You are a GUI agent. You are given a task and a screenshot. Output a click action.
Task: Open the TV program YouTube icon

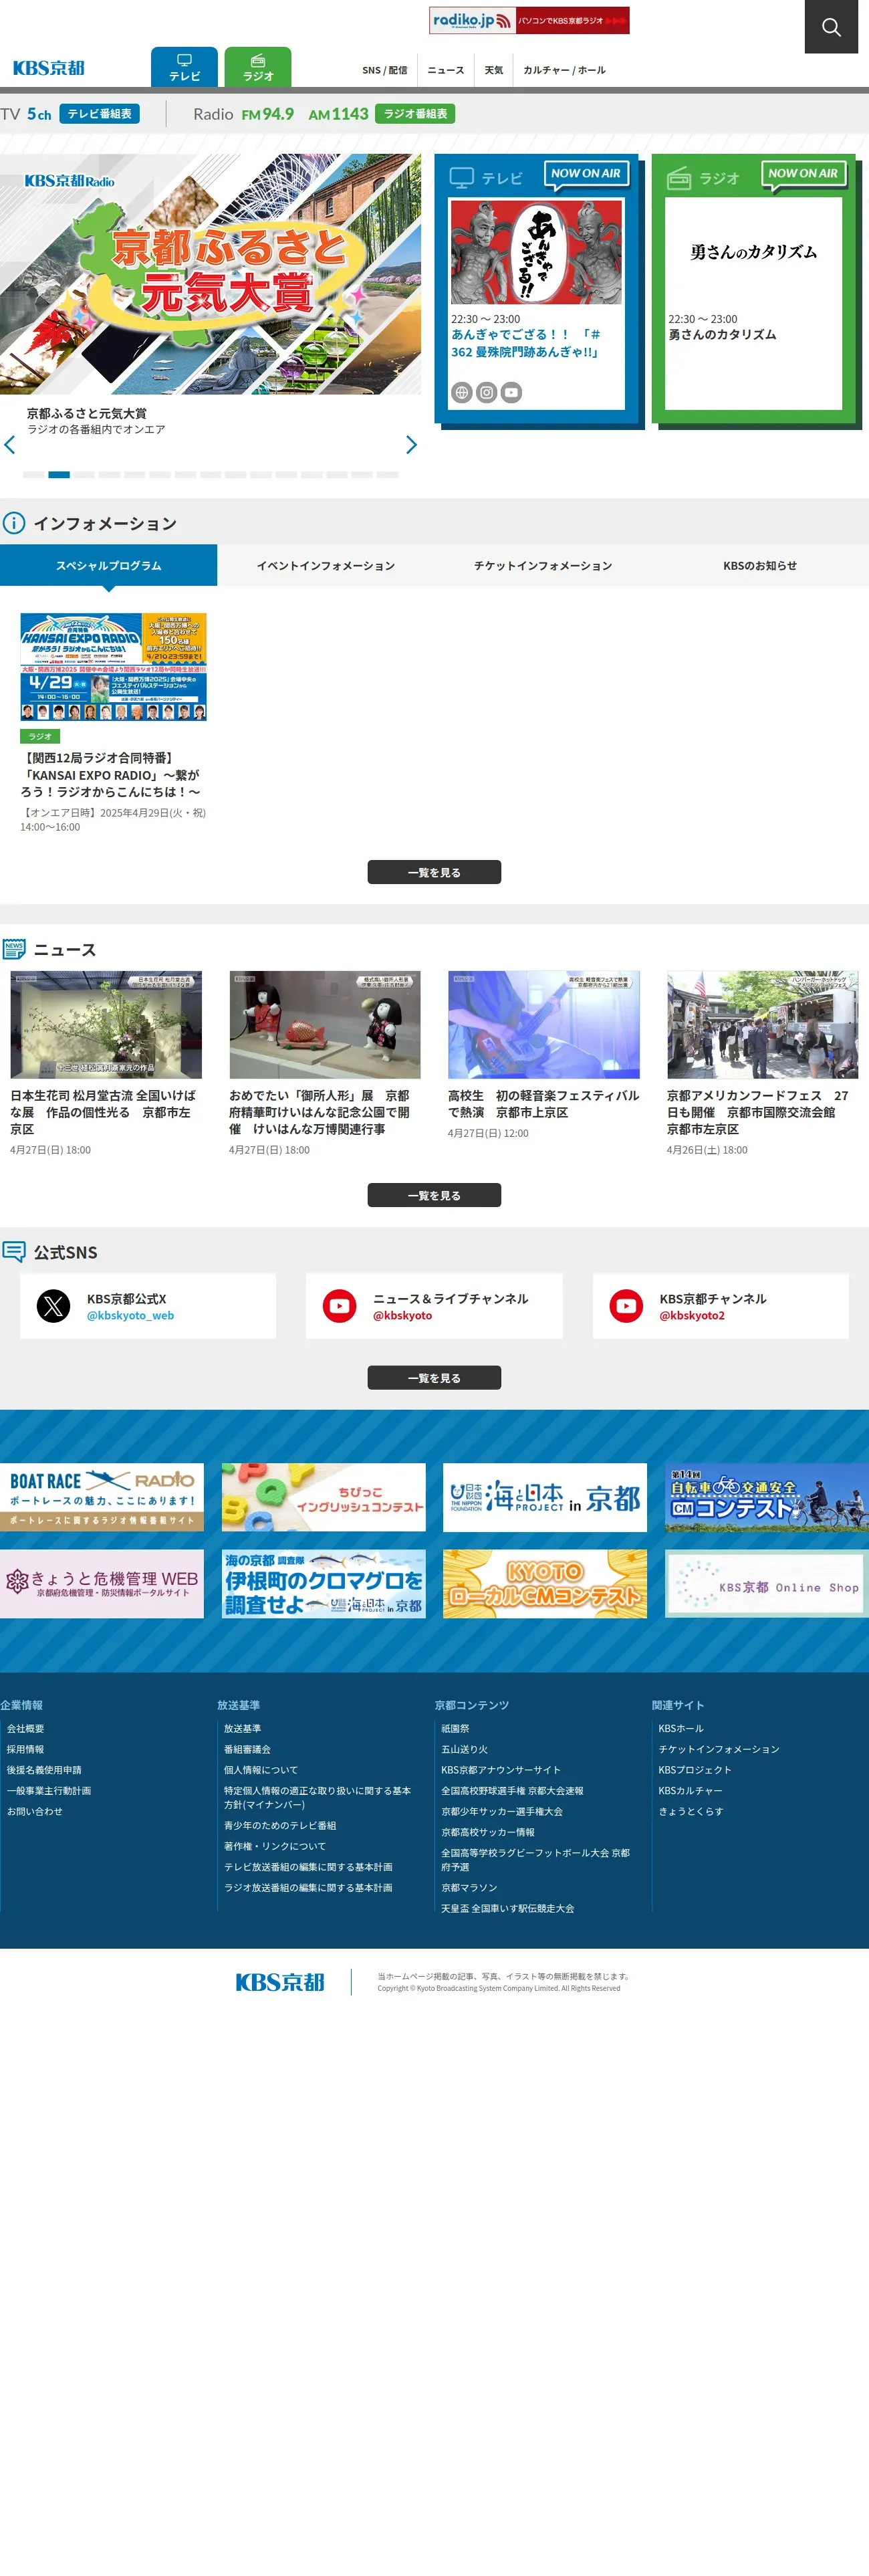[x=511, y=393]
